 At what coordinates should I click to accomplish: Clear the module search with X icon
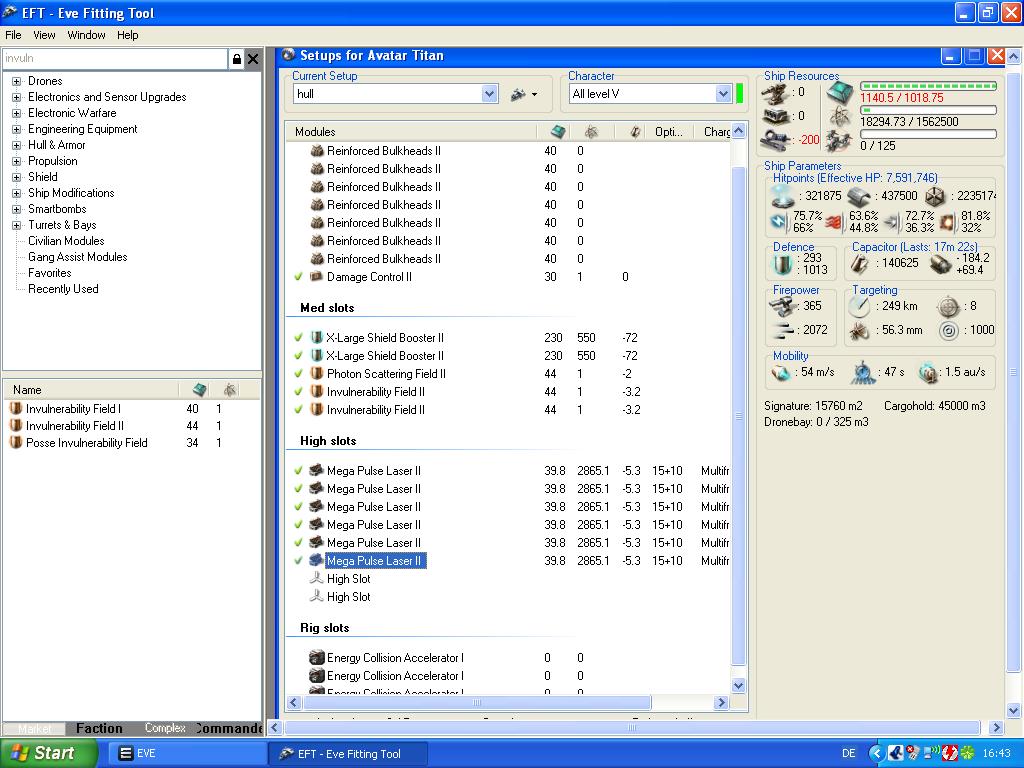coord(253,59)
